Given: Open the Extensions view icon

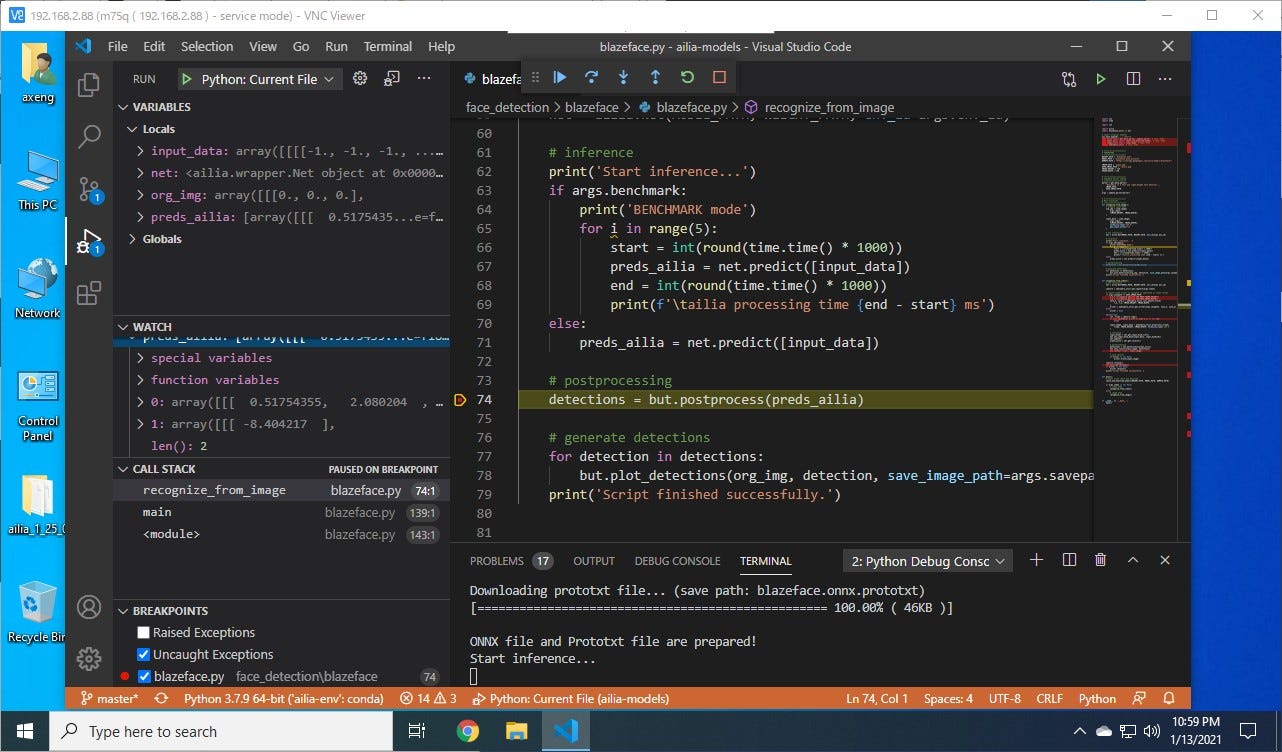Looking at the screenshot, I should point(88,293).
